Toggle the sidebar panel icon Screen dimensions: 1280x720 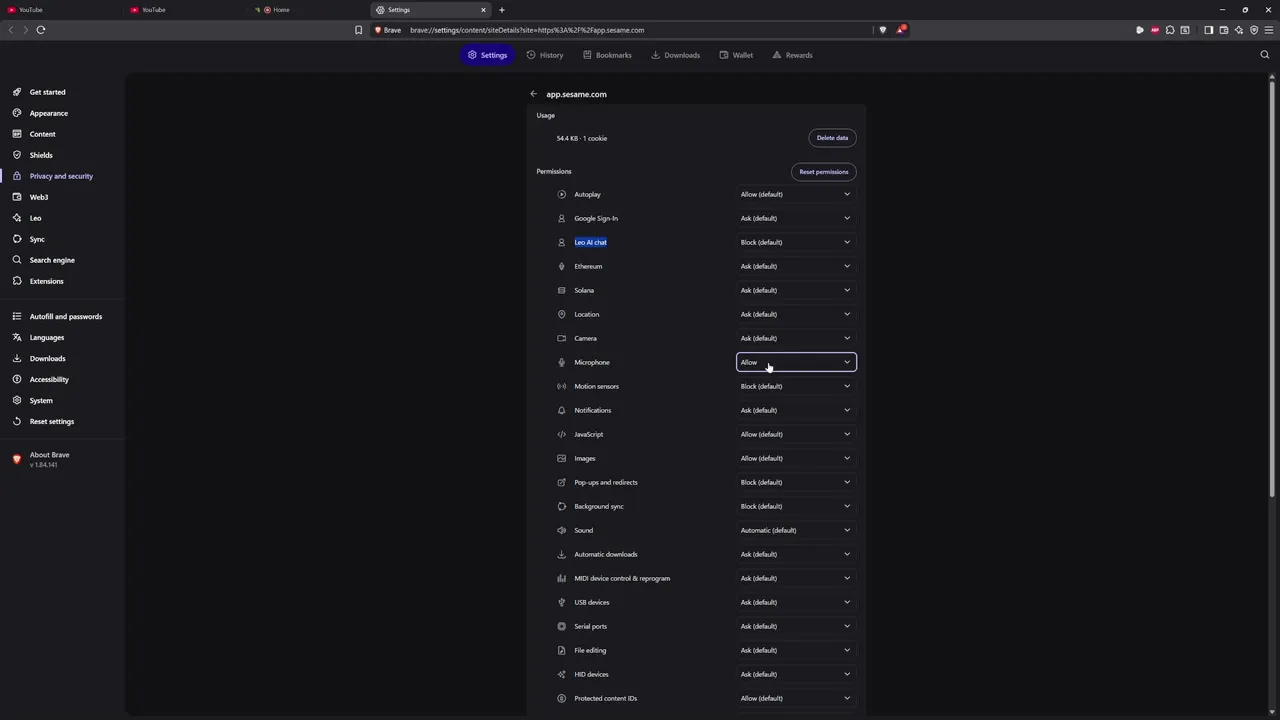(1208, 30)
